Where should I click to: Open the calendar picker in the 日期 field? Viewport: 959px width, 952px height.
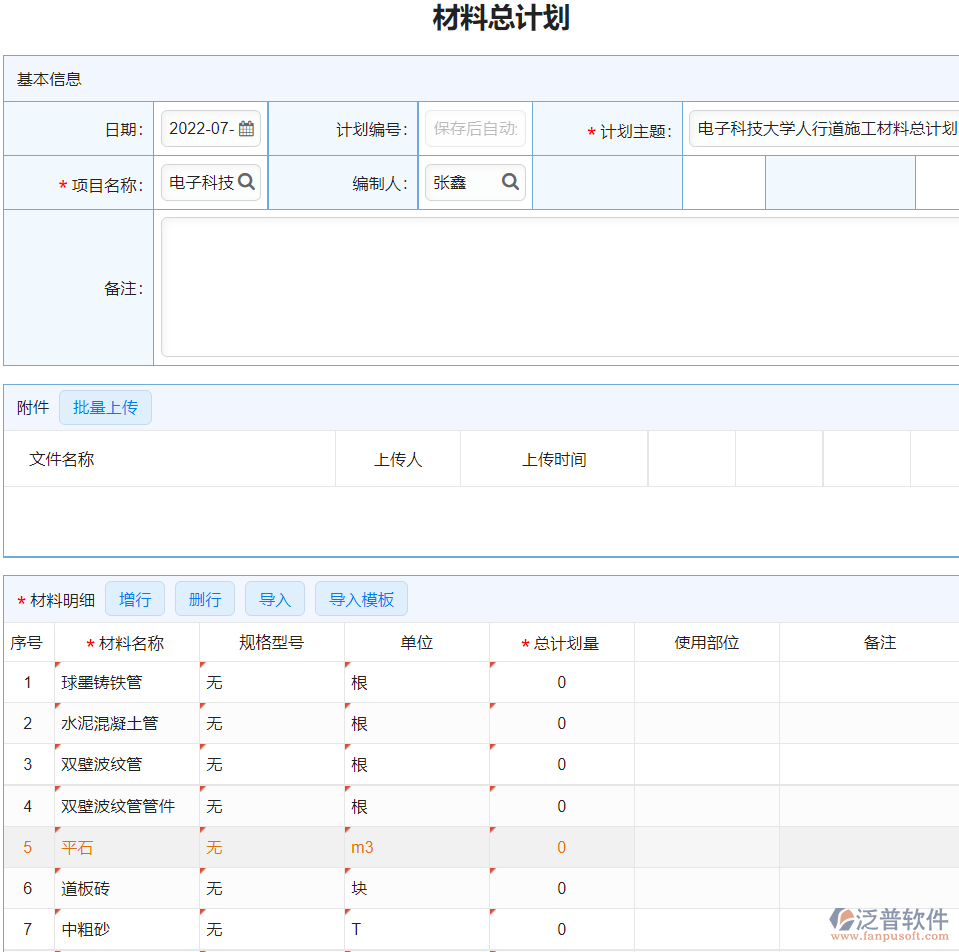(245, 129)
